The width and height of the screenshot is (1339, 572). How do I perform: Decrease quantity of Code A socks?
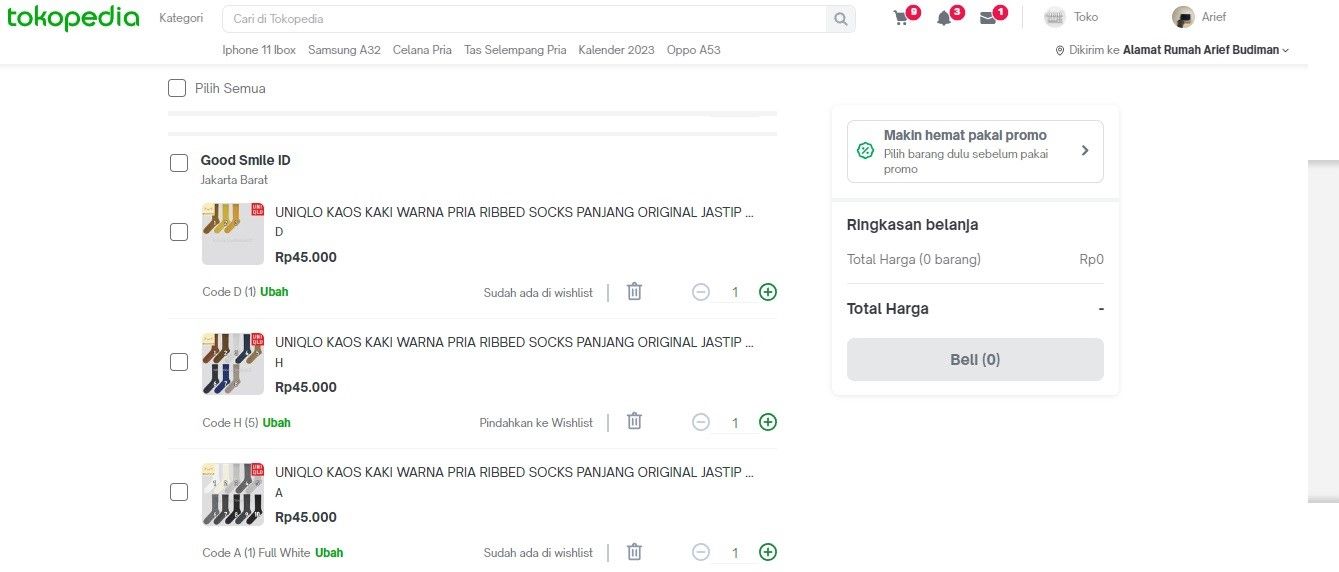pyautogui.click(x=701, y=552)
